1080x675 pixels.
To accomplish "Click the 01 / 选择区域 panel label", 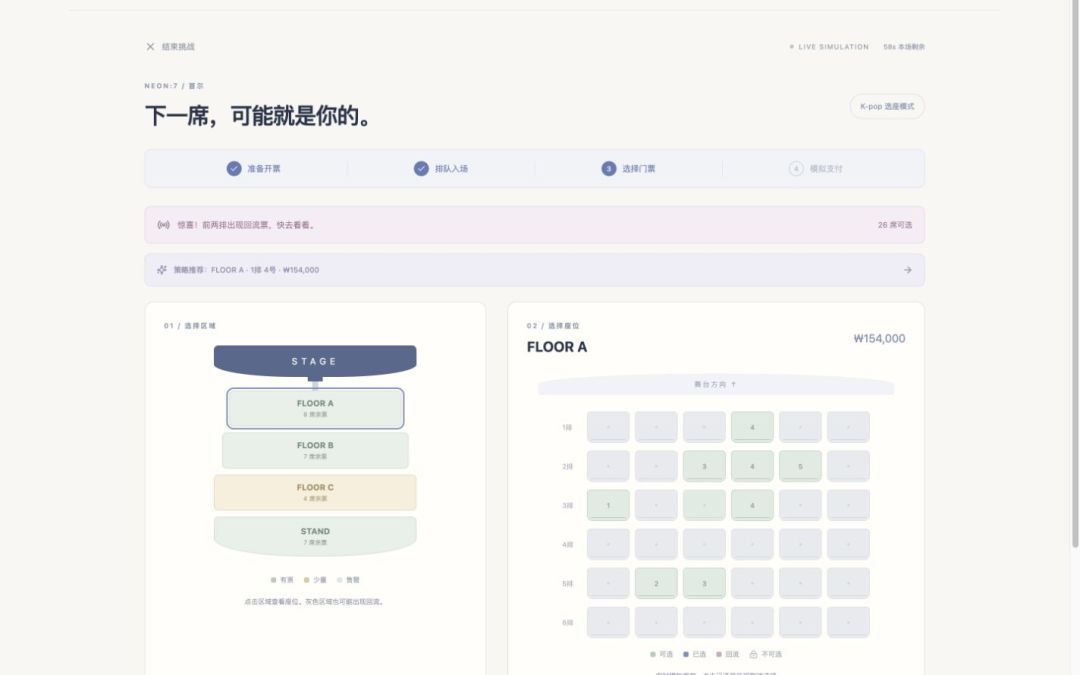I will tap(189, 326).
